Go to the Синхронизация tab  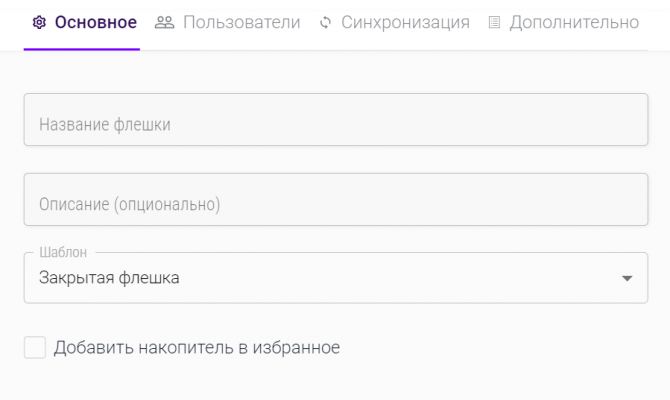(x=405, y=22)
